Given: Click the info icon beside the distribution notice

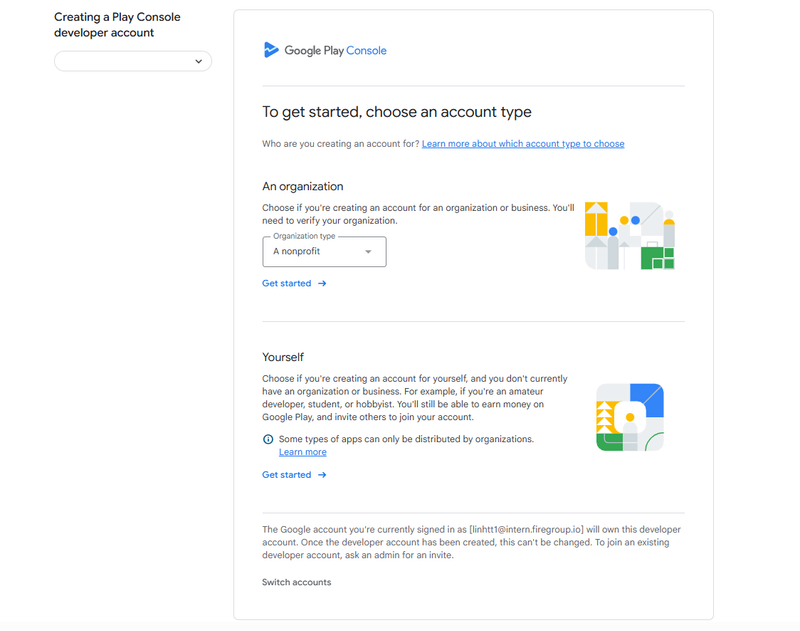Looking at the screenshot, I should (266, 438).
